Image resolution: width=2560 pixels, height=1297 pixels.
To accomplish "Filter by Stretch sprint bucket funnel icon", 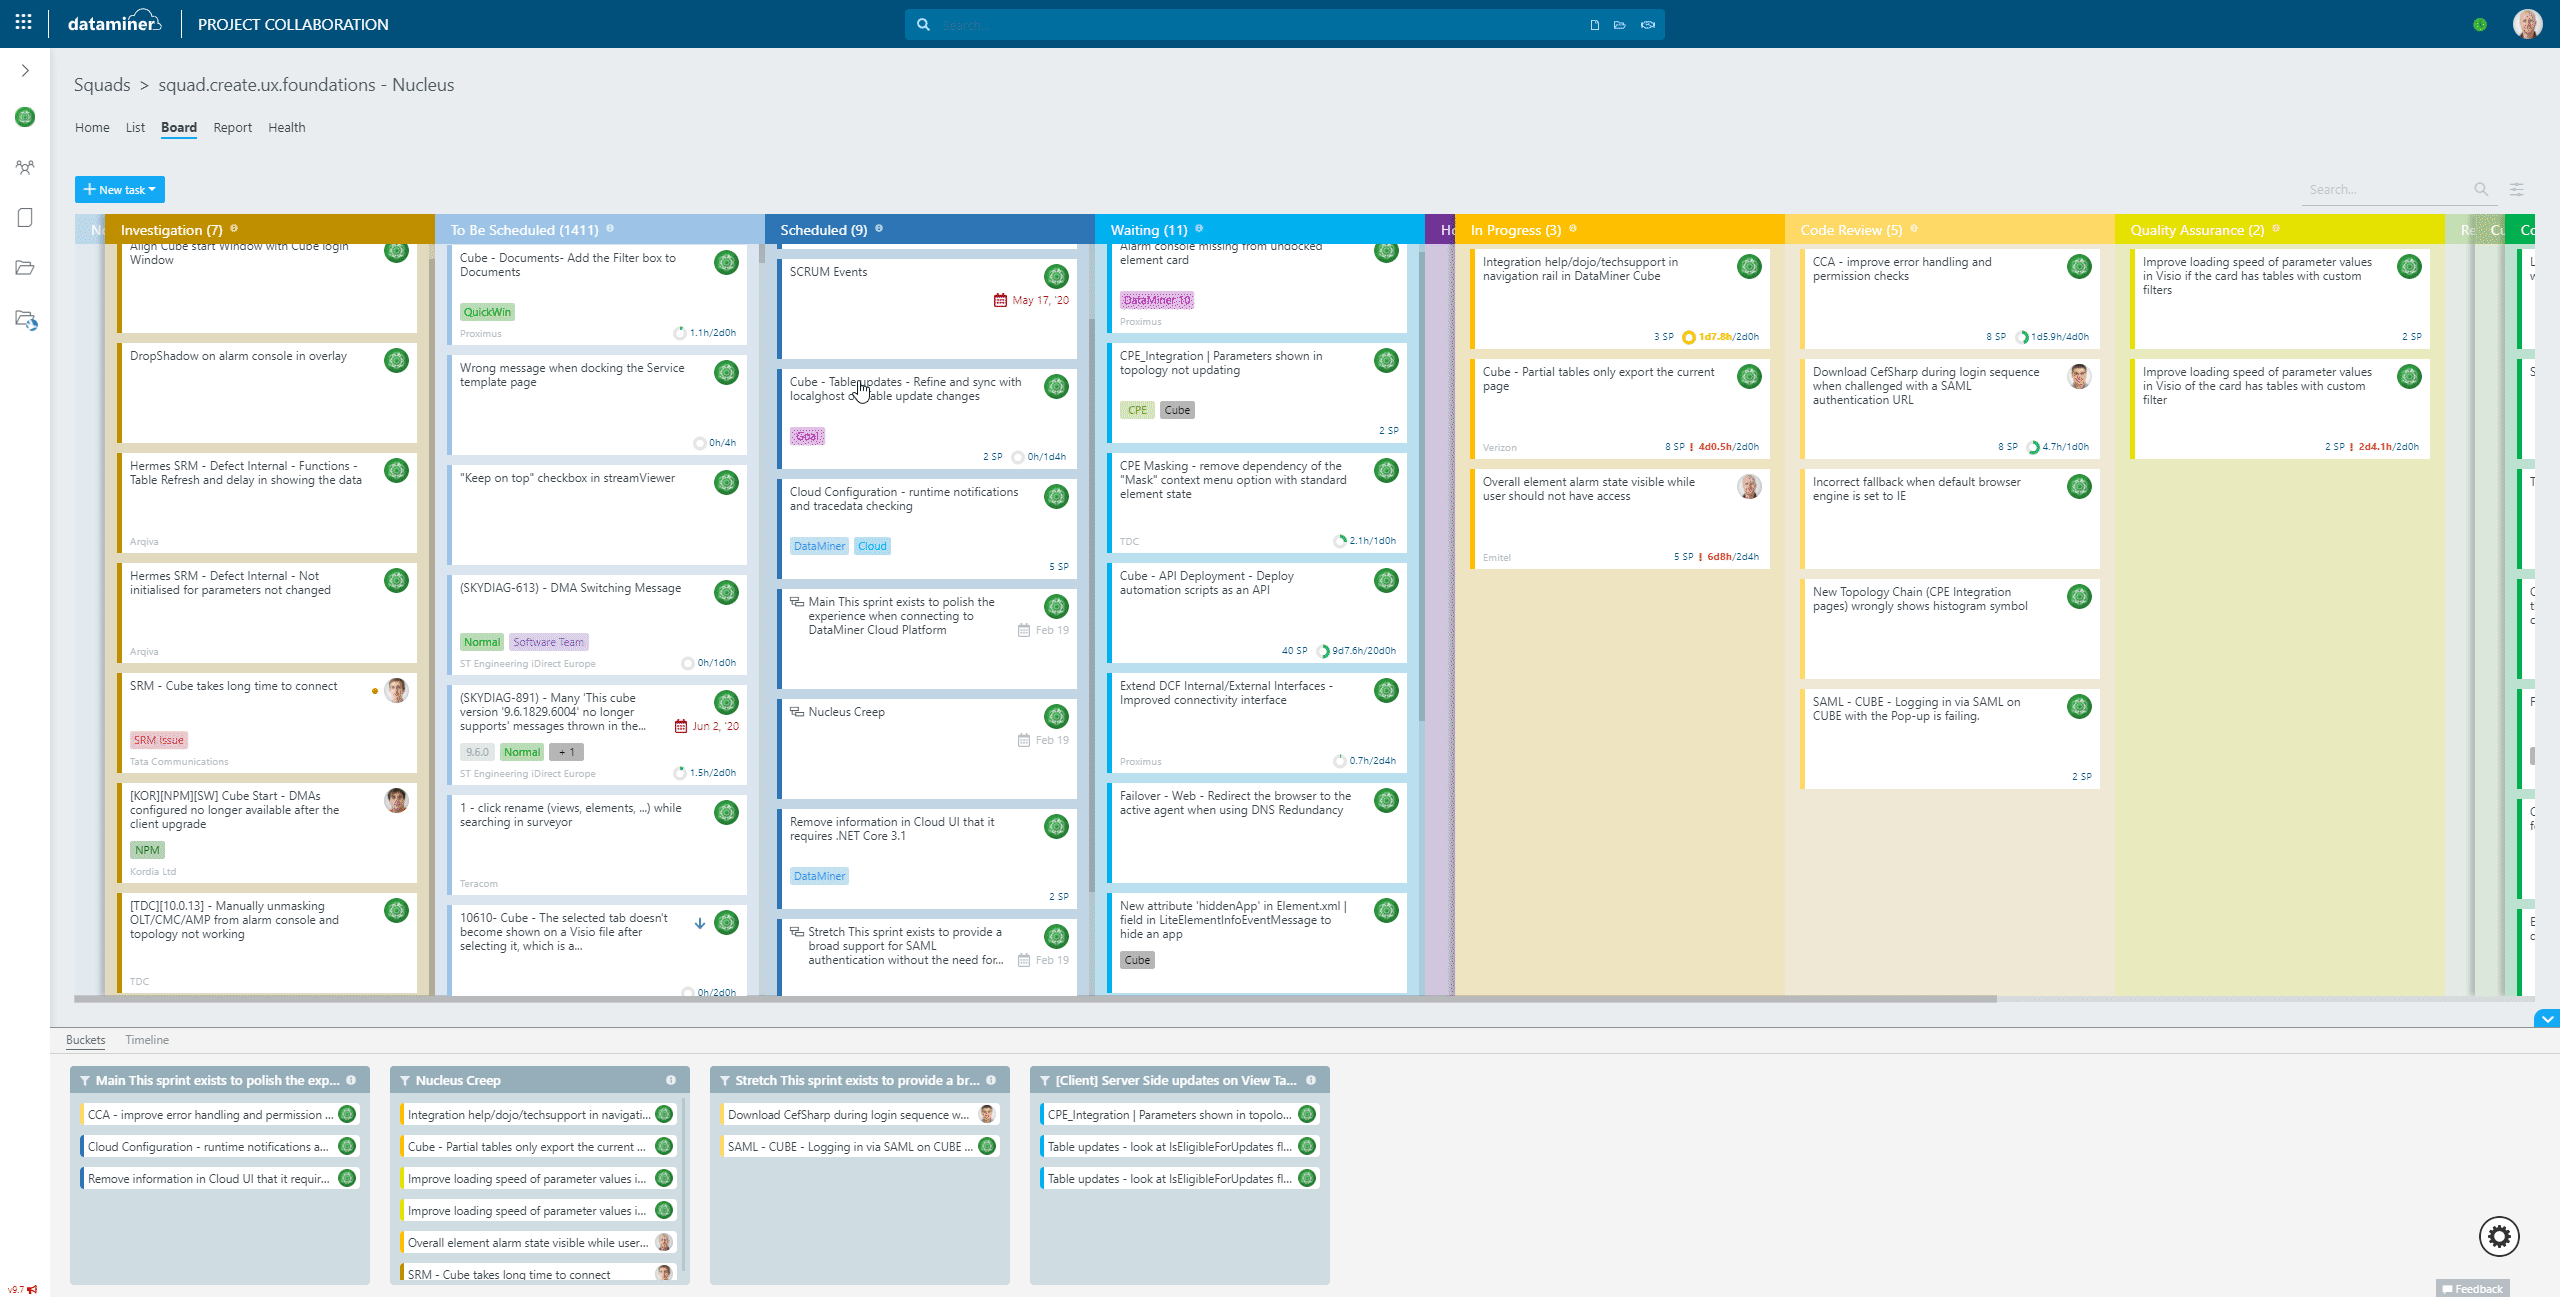I will (725, 1080).
